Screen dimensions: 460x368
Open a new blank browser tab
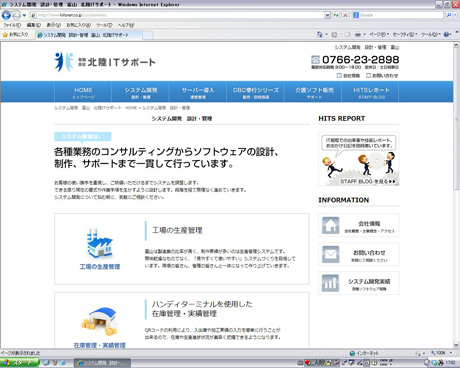tap(148, 35)
